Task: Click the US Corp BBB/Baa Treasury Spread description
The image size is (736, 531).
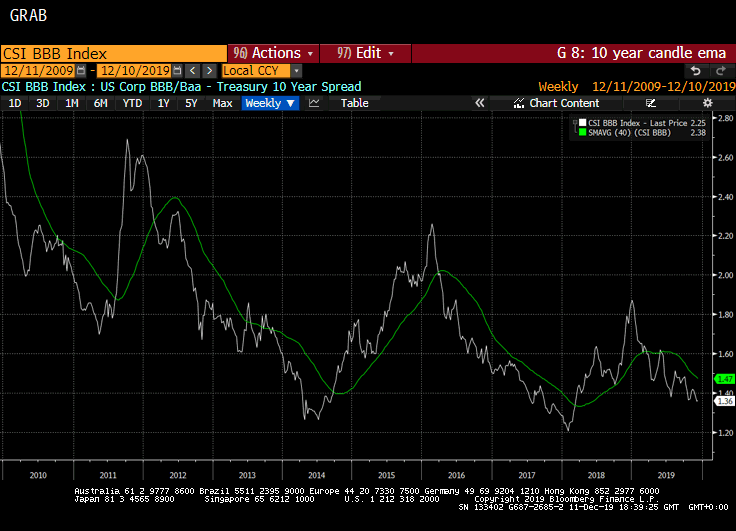Action: (x=231, y=87)
